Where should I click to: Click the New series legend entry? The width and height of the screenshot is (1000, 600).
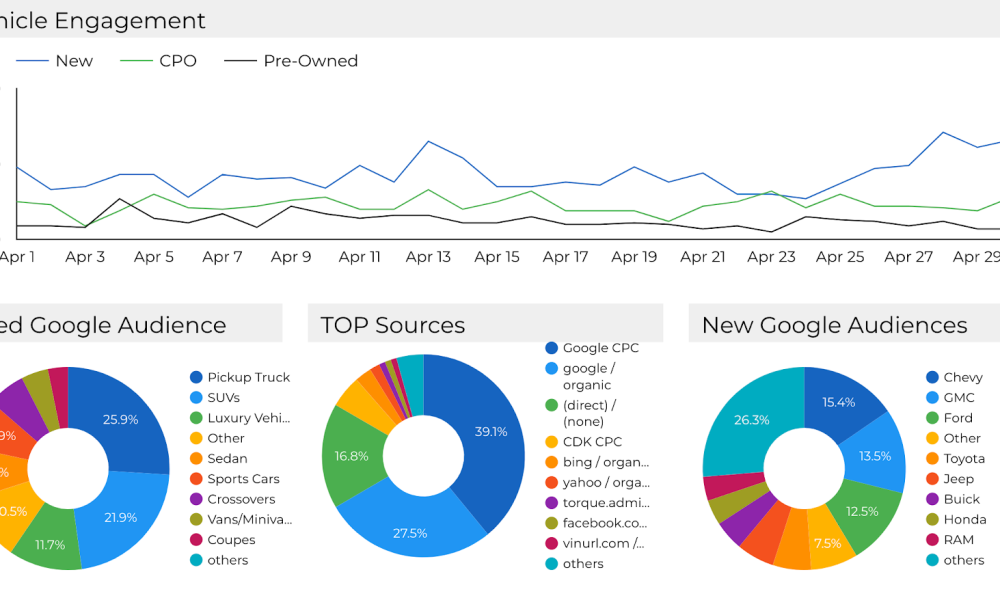pos(73,61)
